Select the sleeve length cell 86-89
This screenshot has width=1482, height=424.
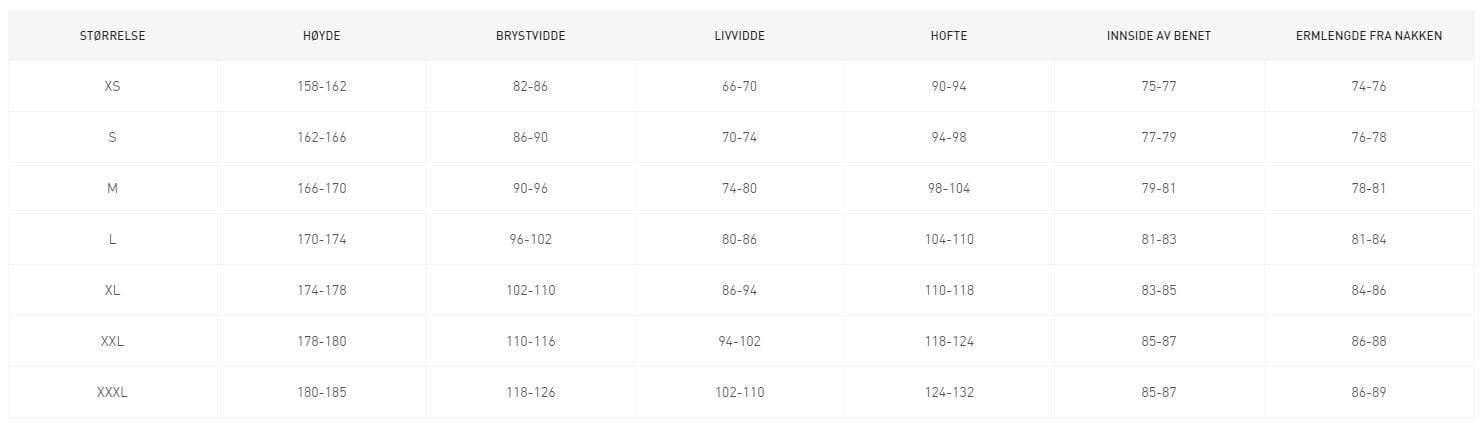coord(1368,393)
